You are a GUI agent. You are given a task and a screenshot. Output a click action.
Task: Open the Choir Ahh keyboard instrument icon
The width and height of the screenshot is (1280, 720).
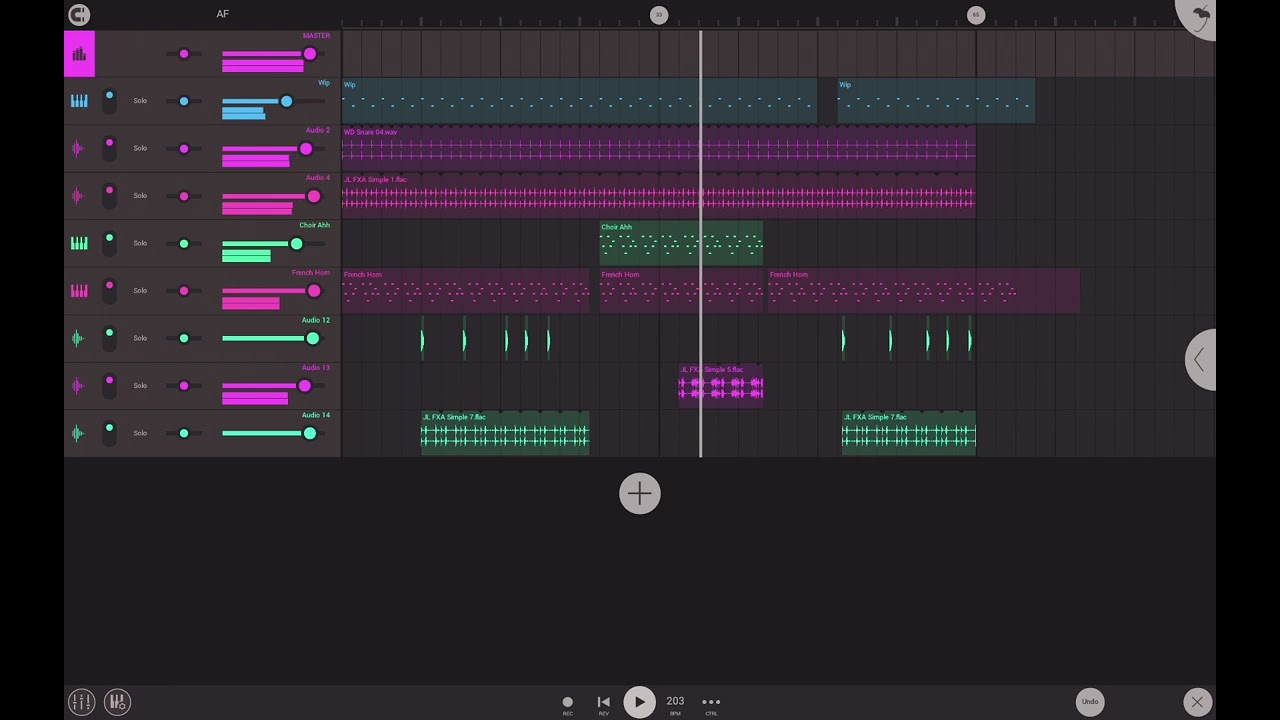pos(79,243)
